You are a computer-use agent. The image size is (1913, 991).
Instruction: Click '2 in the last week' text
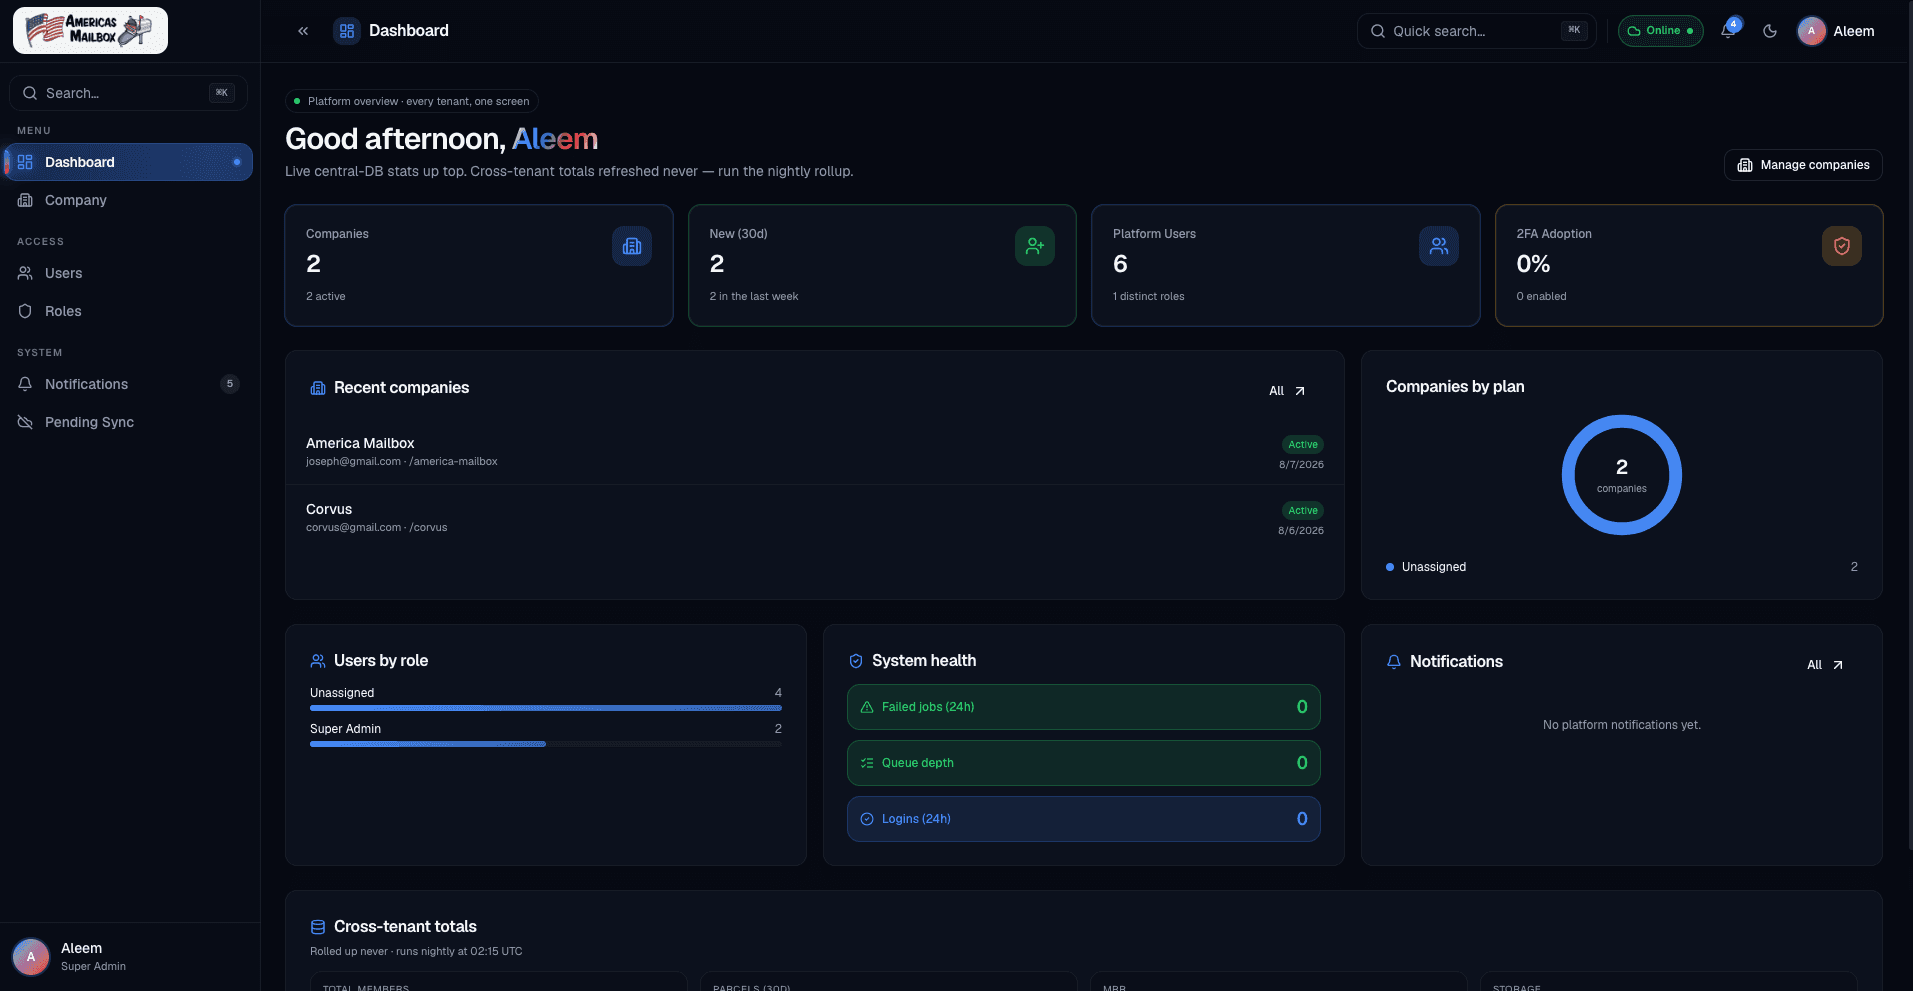(x=754, y=297)
